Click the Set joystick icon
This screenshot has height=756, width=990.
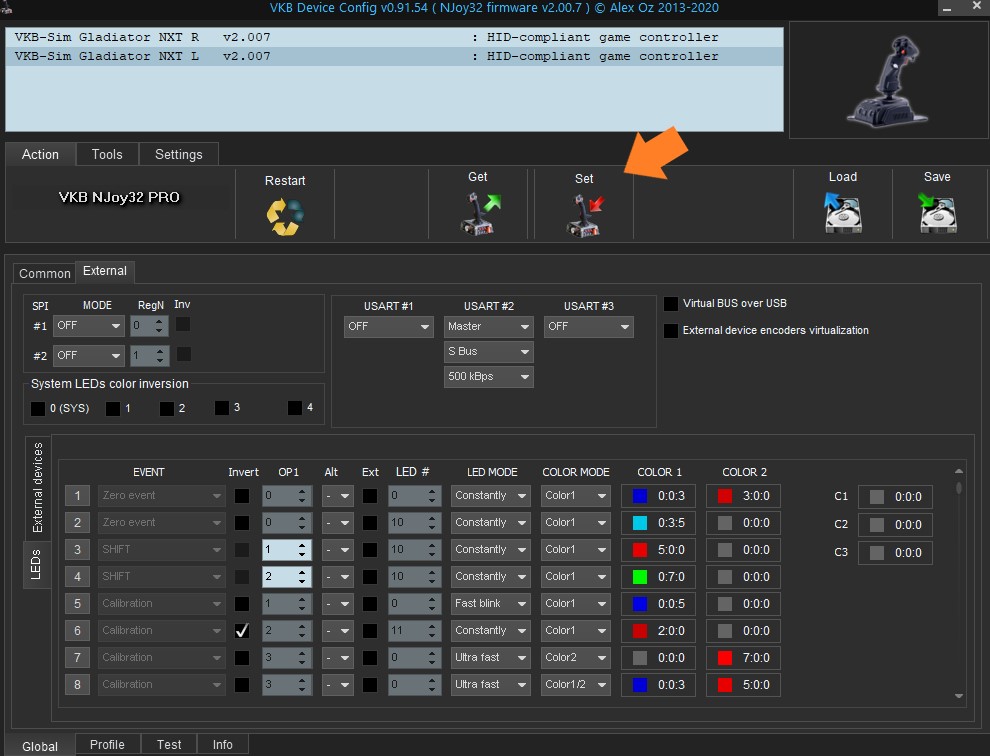pyautogui.click(x=584, y=214)
